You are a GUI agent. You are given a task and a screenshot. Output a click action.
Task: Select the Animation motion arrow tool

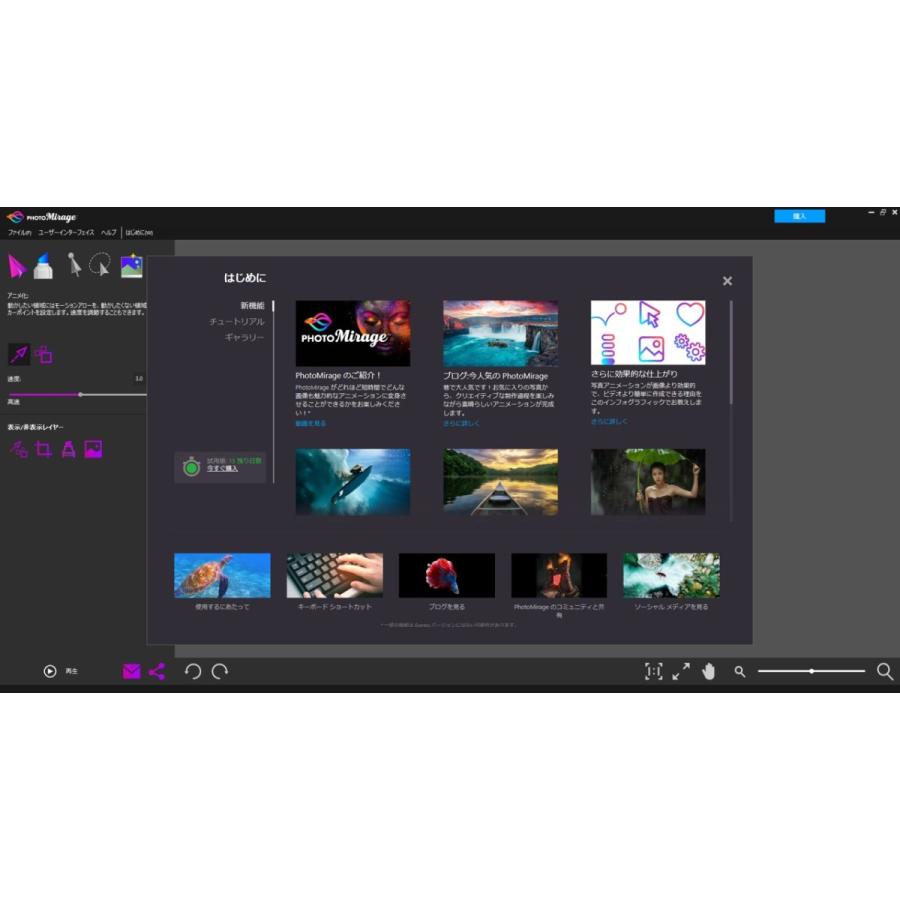(18, 265)
